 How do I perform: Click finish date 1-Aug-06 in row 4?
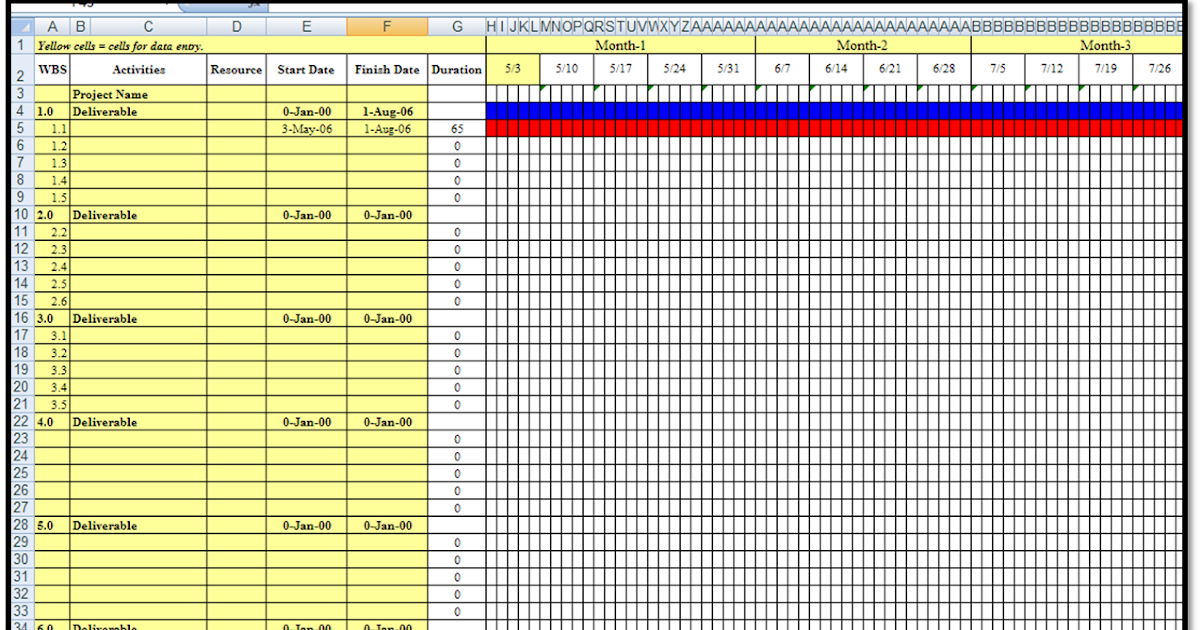coord(387,112)
